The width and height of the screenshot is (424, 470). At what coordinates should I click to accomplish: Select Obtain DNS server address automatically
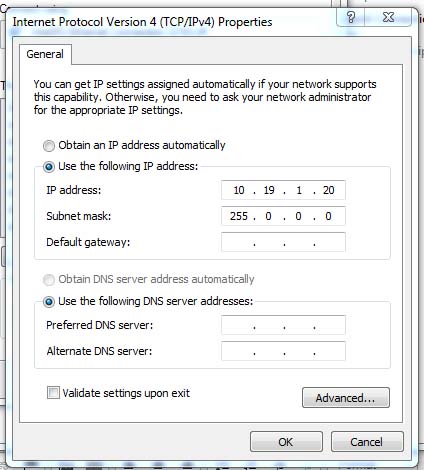tap(49, 280)
